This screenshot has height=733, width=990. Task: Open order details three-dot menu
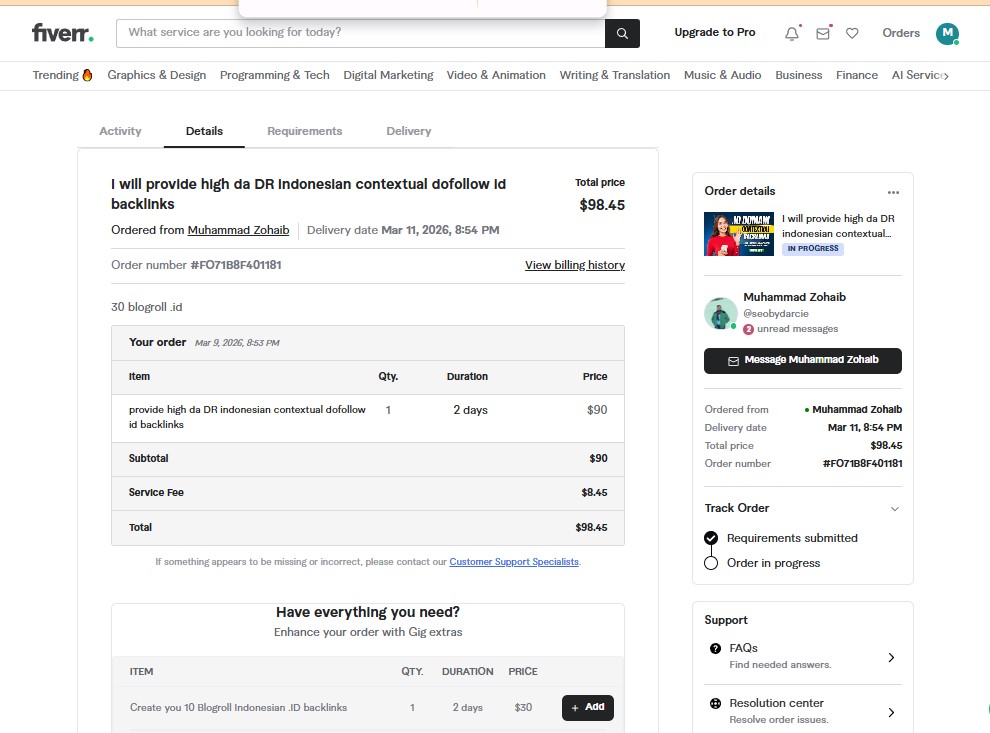click(x=893, y=192)
